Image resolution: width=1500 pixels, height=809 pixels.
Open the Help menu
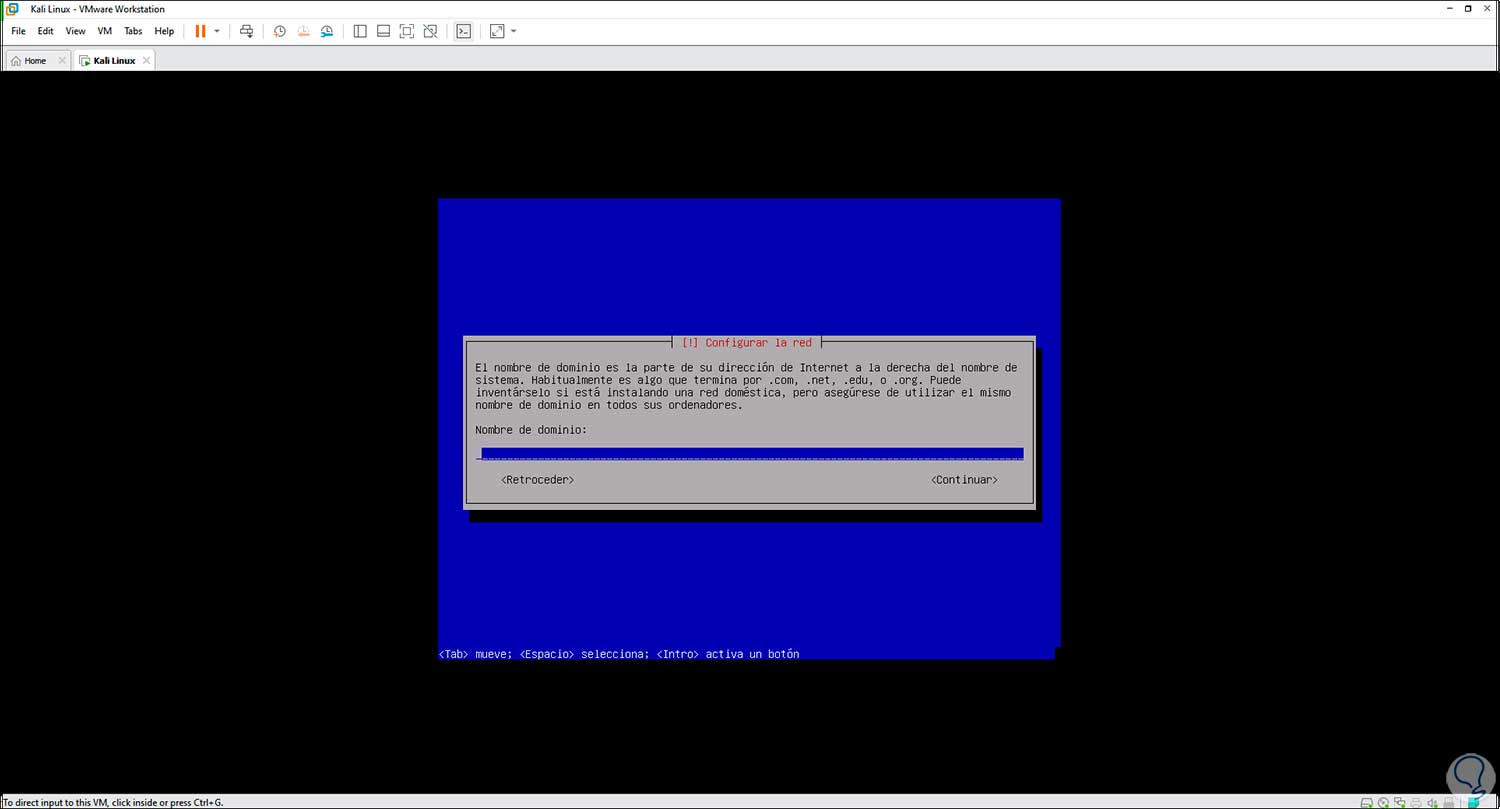tap(164, 31)
